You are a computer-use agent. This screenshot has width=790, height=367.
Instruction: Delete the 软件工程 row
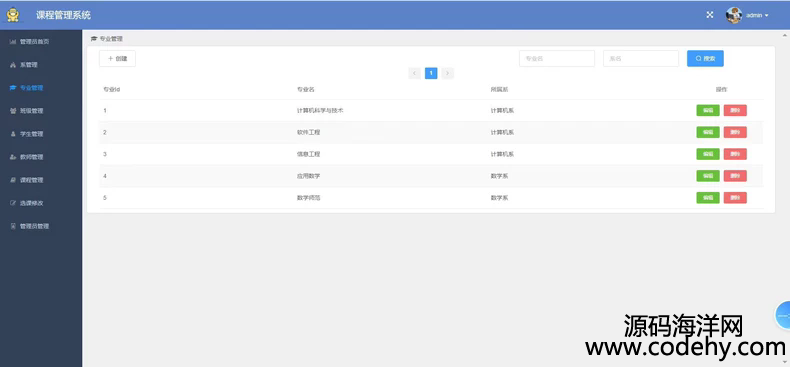coord(735,132)
